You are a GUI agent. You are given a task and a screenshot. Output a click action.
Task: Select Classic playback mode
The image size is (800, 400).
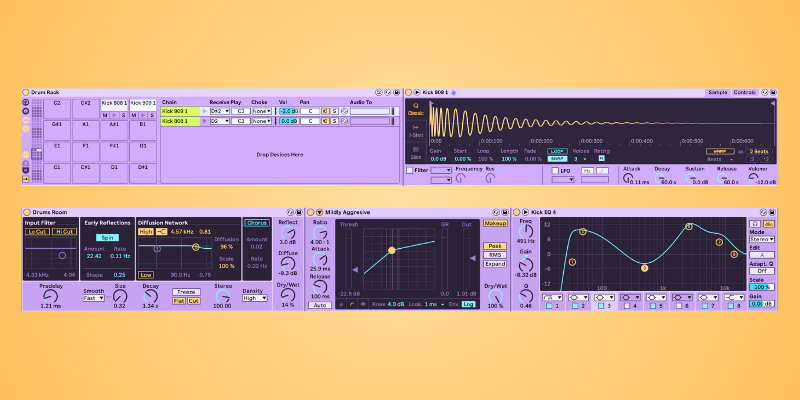416,109
